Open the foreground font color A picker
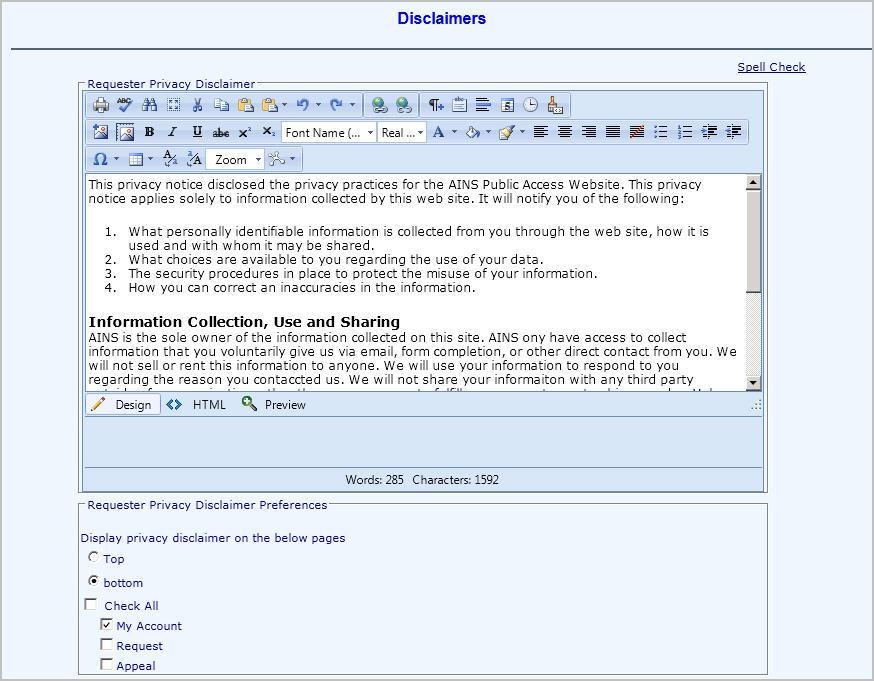The image size is (874, 681). click(x=439, y=132)
